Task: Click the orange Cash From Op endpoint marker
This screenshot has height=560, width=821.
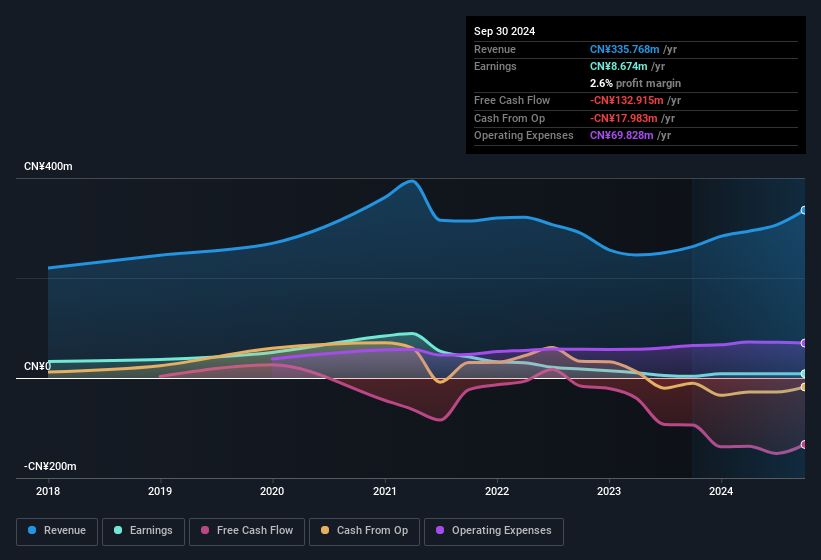Action: coord(804,387)
